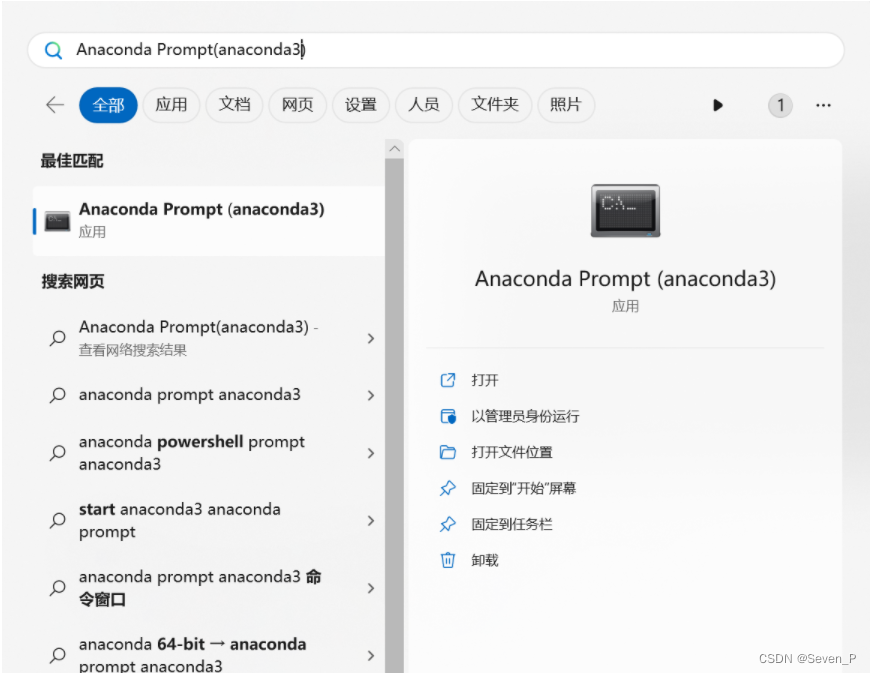Viewport: 871px width, 674px height.
Task: Expand chevron for 'start anaconda3 anaconda prompt'
Action: [x=371, y=521]
